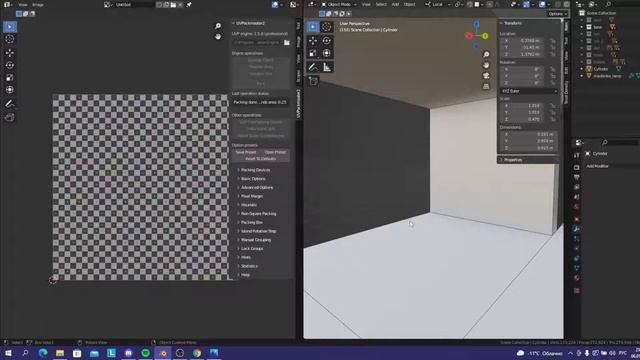640x360 pixels.
Task: Expand the Island Rotation Step section
Action: (x=258, y=231)
